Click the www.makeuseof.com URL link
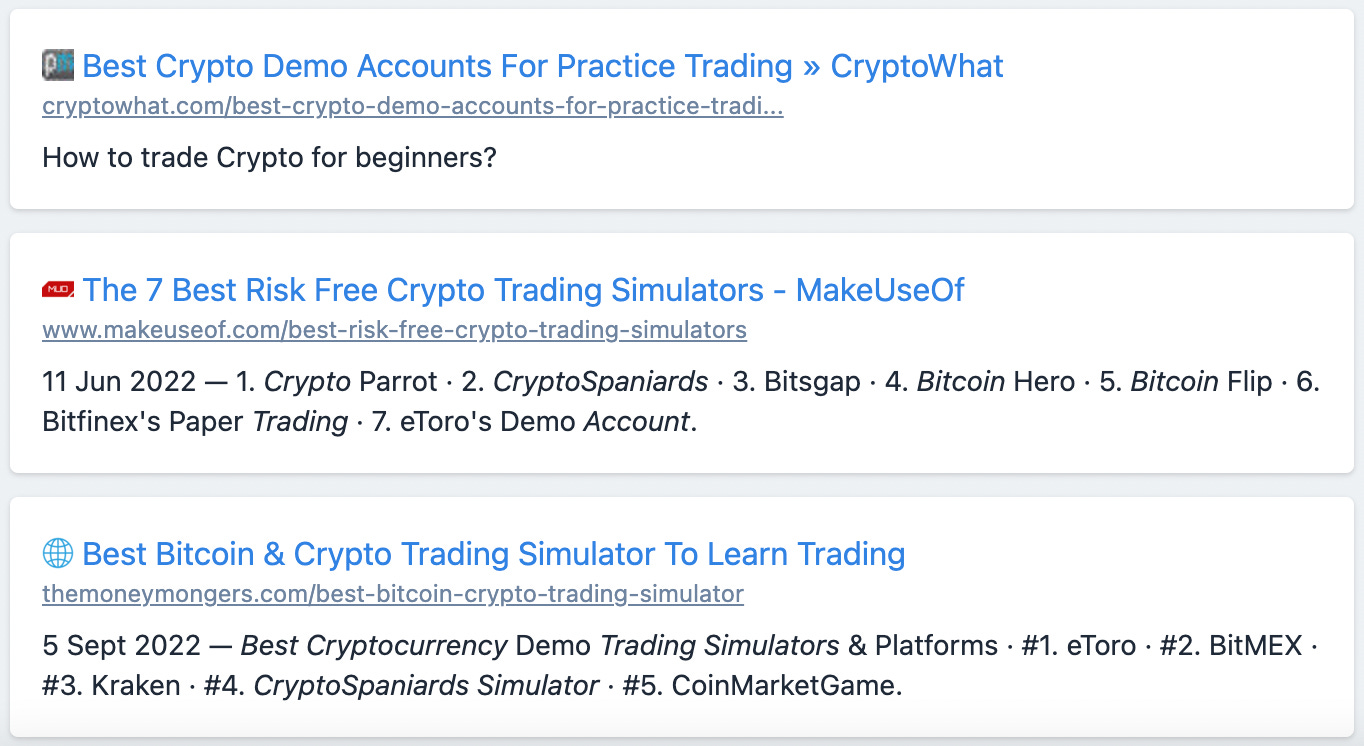 393,329
